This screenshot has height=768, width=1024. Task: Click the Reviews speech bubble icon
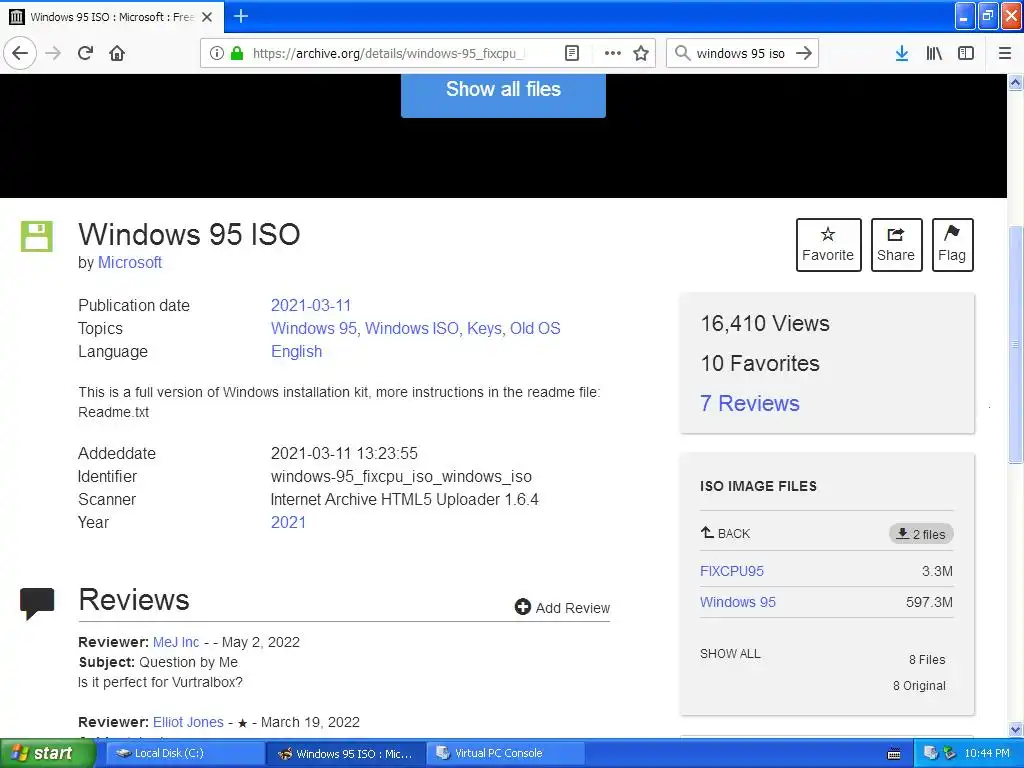click(x=37, y=603)
